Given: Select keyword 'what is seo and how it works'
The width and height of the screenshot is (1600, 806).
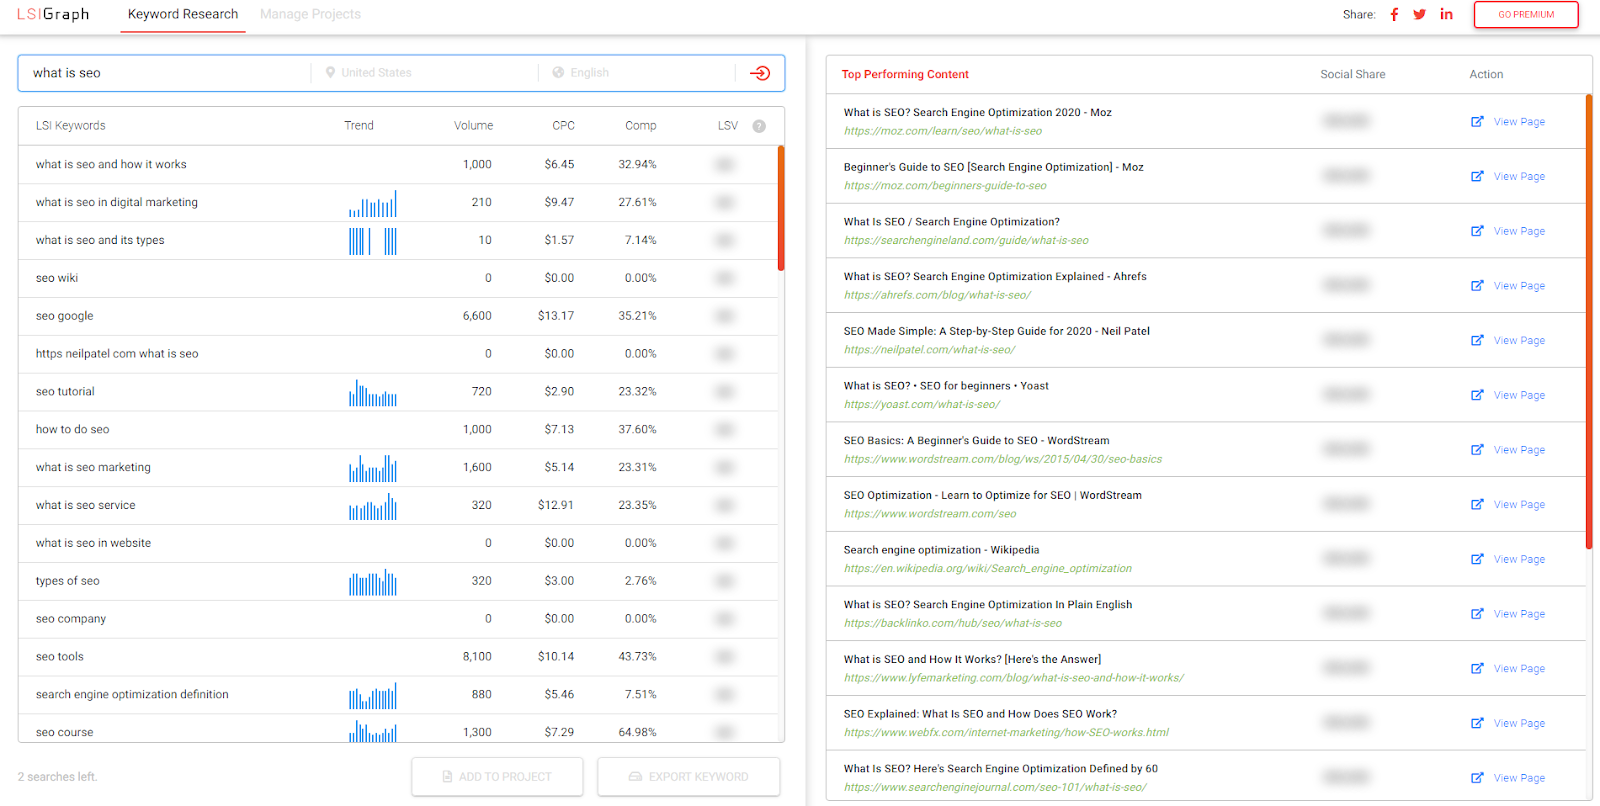Looking at the screenshot, I should pyautogui.click(x=111, y=165).
